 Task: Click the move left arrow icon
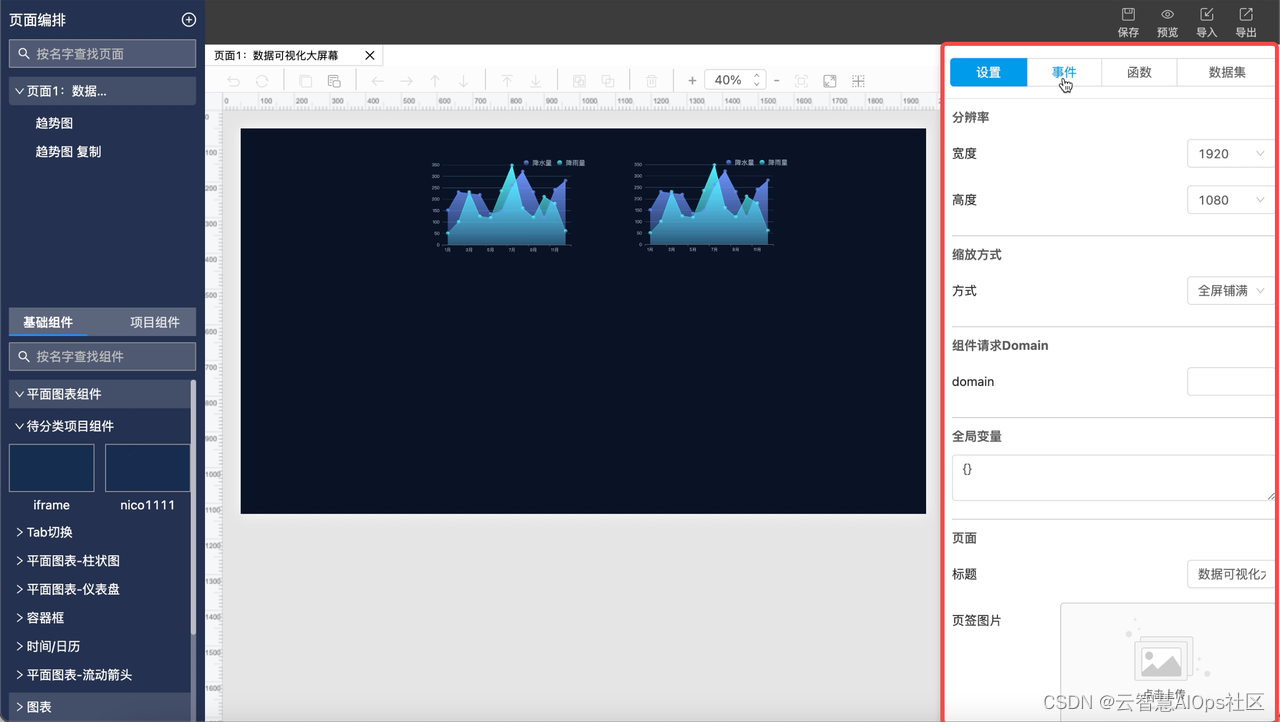[377, 81]
